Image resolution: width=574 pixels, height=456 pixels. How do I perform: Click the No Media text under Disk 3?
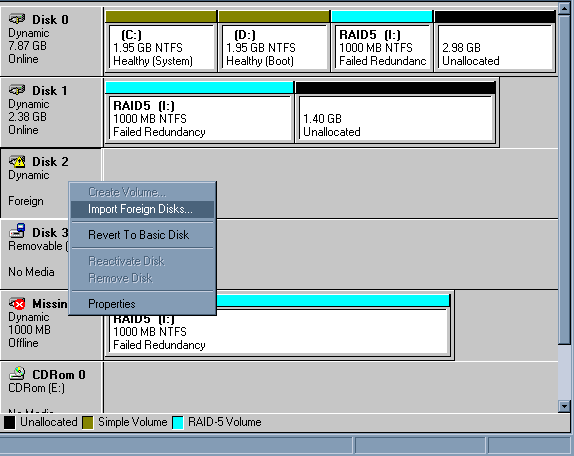(x=31, y=272)
